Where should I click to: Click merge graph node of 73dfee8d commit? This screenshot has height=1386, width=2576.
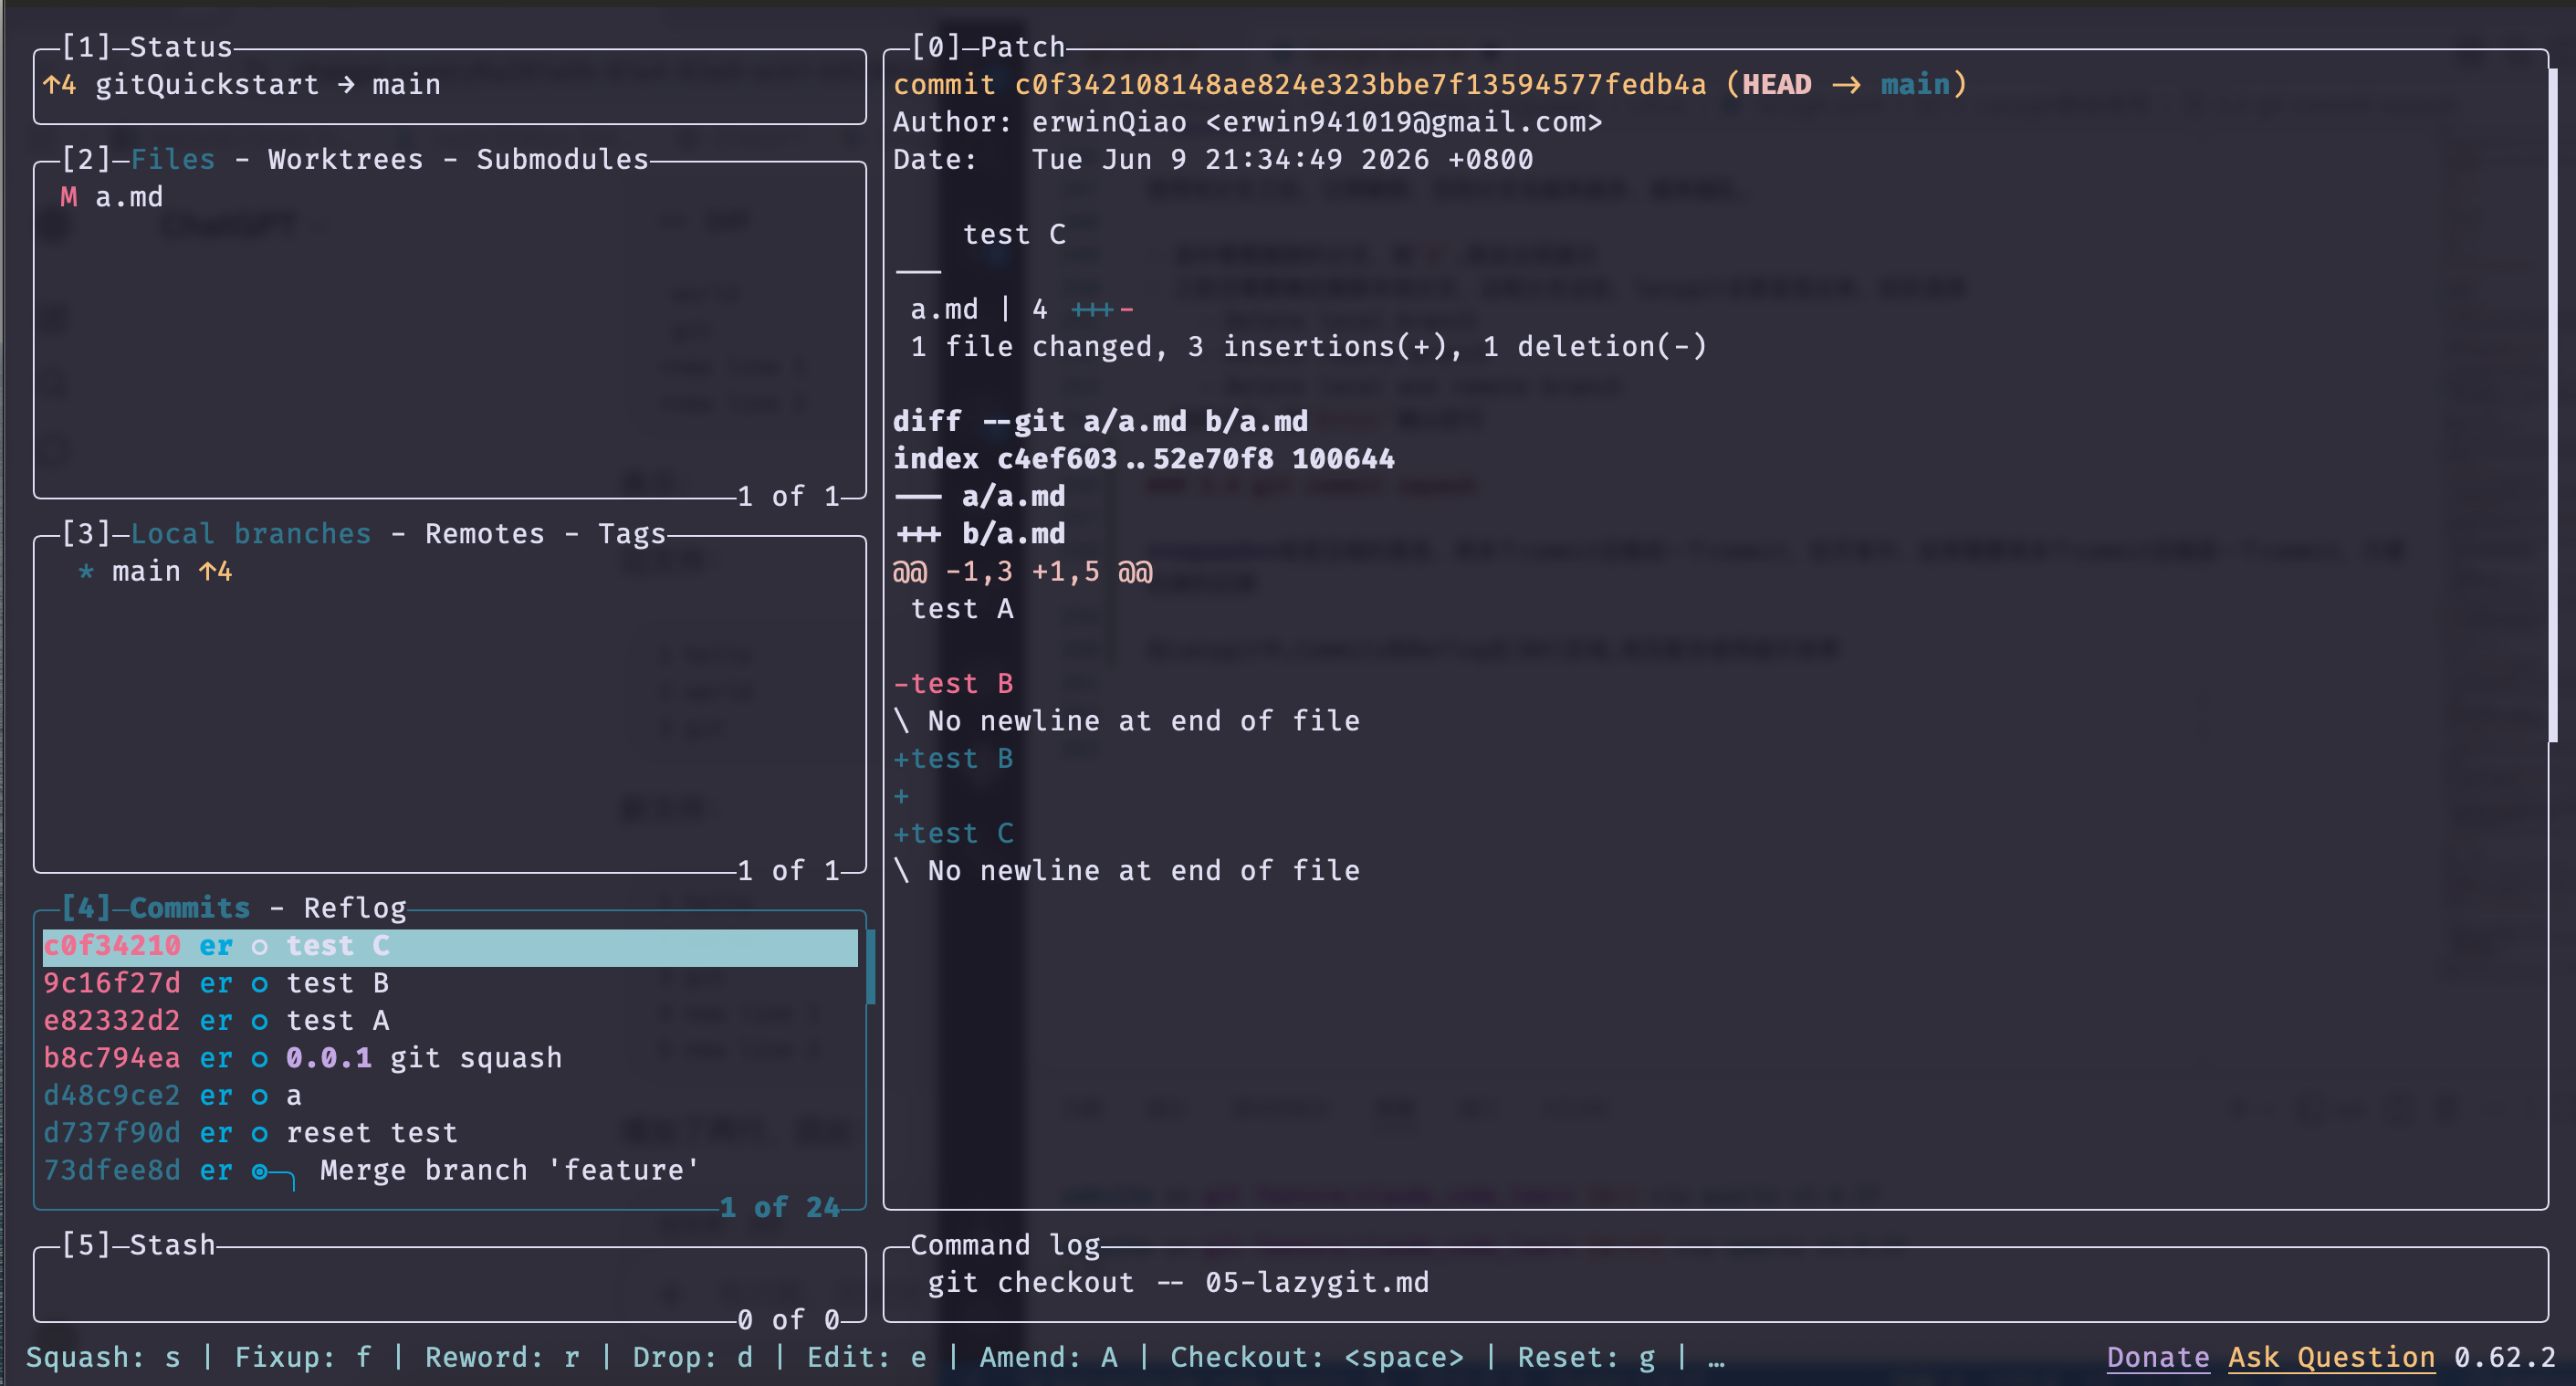(259, 1171)
